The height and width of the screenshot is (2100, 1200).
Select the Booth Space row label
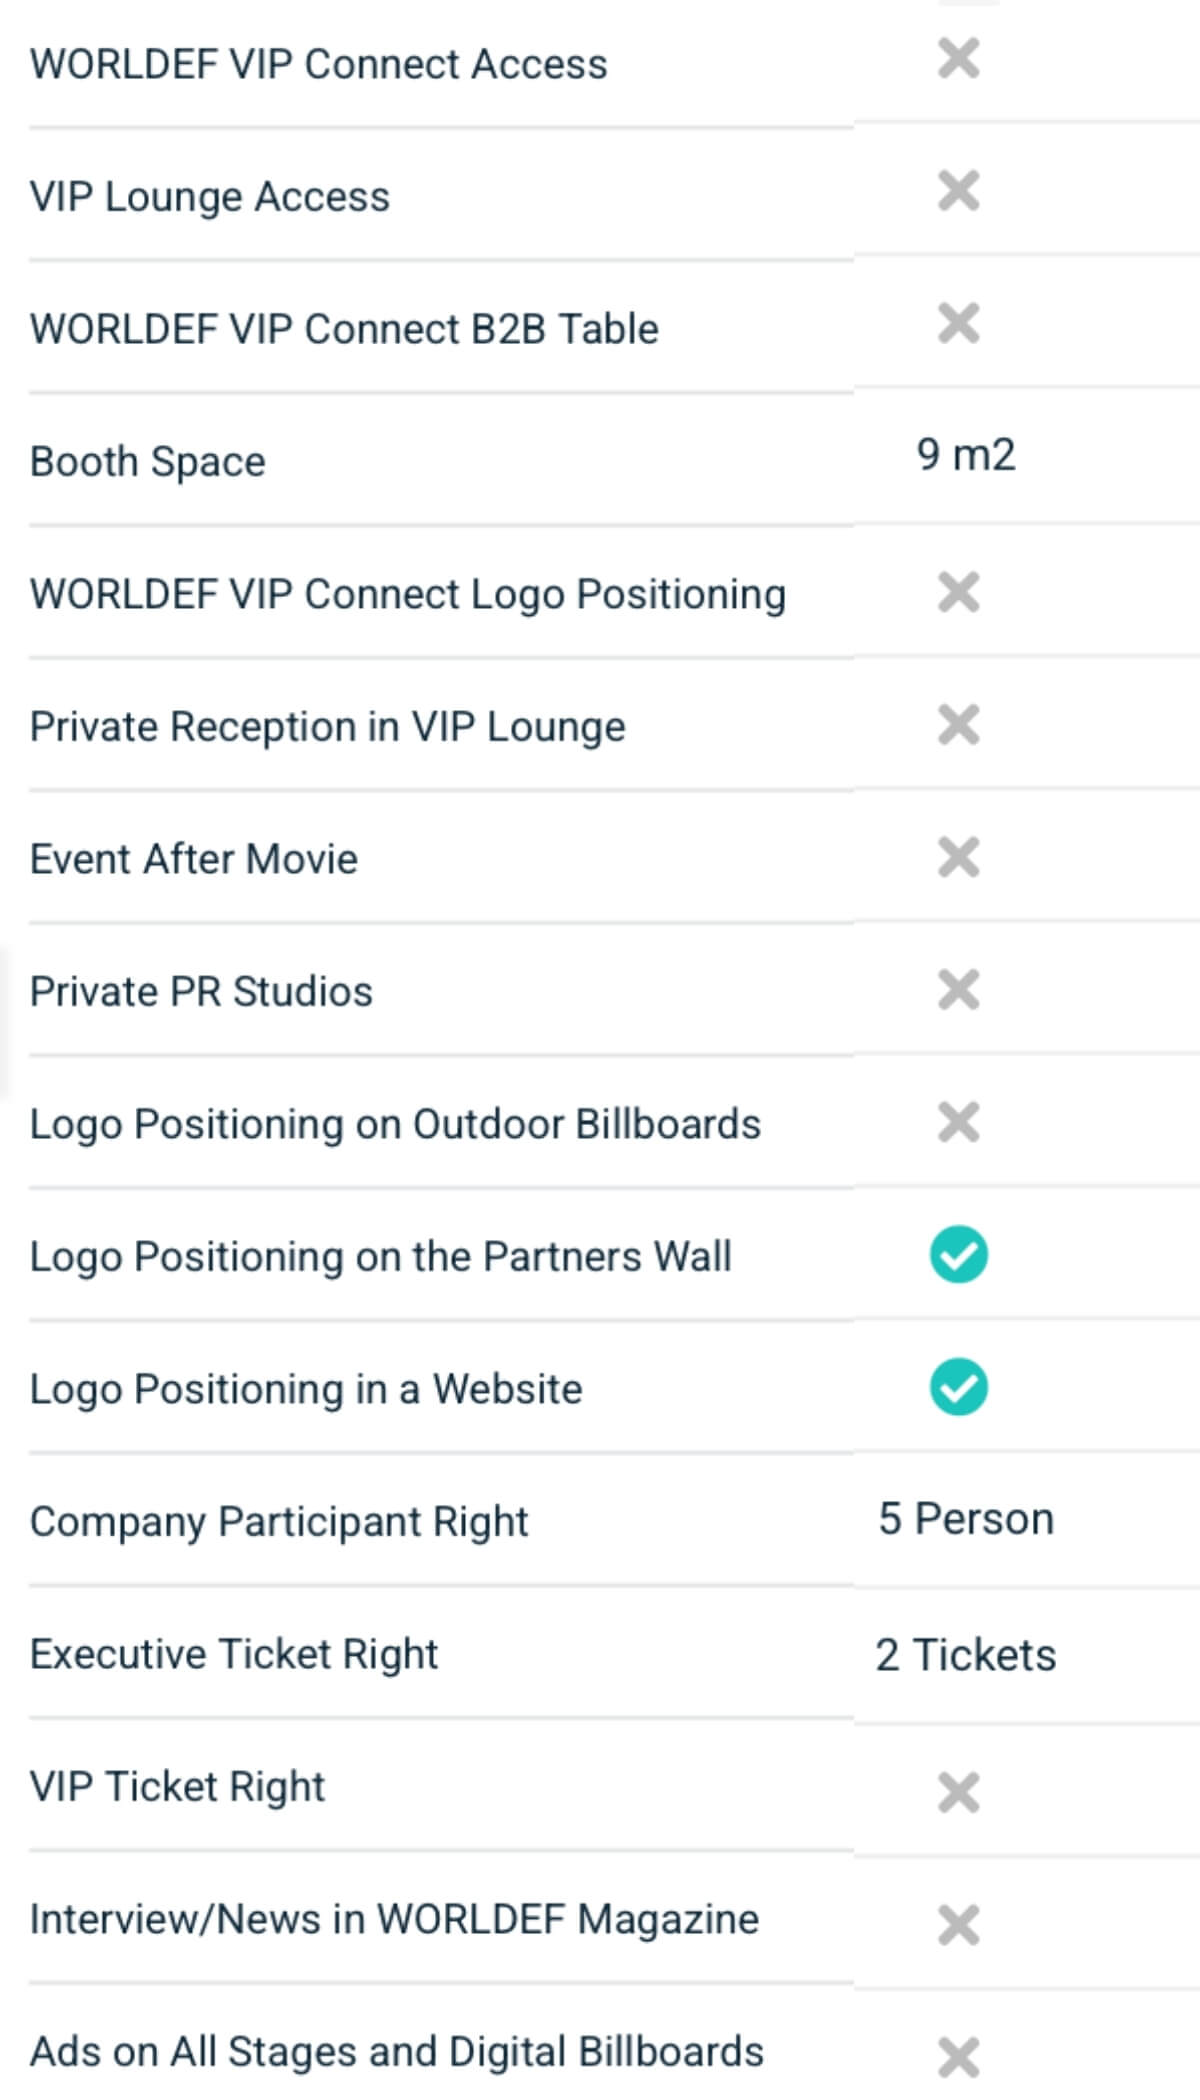[148, 462]
